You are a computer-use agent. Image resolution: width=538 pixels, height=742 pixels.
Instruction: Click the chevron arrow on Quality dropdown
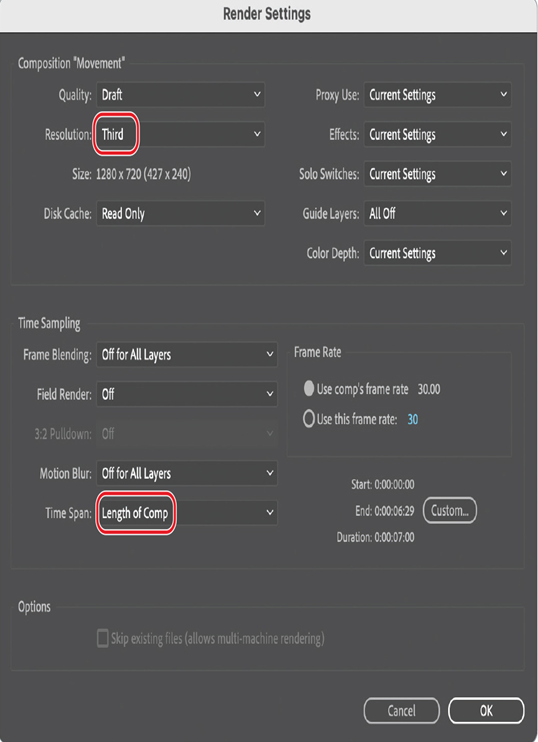coord(257,94)
